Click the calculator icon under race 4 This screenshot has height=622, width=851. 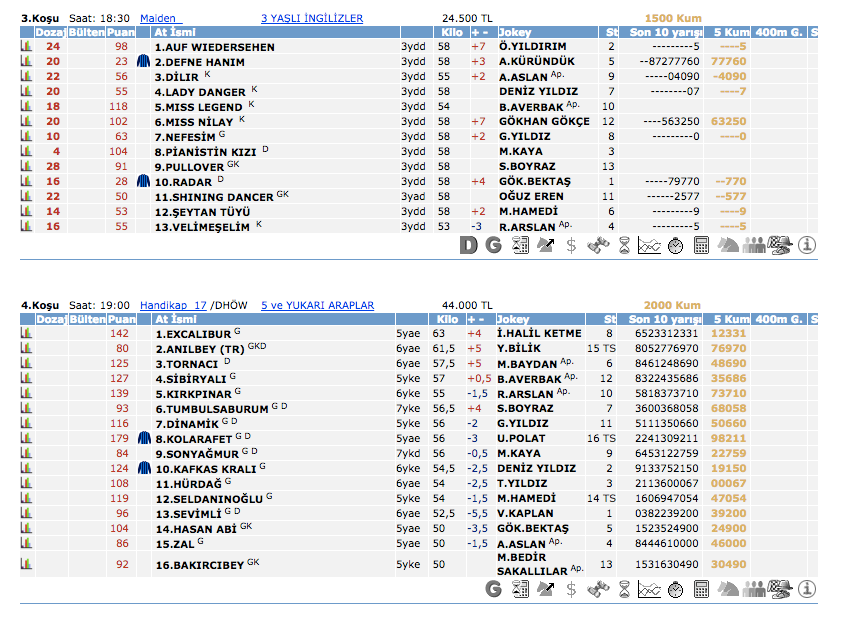coord(701,589)
